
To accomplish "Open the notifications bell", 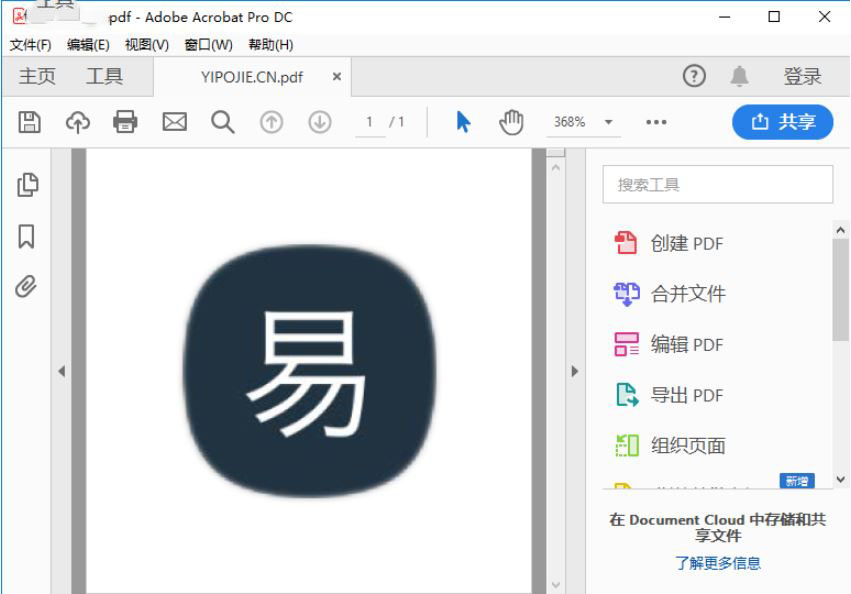I will tap(739, 76).
